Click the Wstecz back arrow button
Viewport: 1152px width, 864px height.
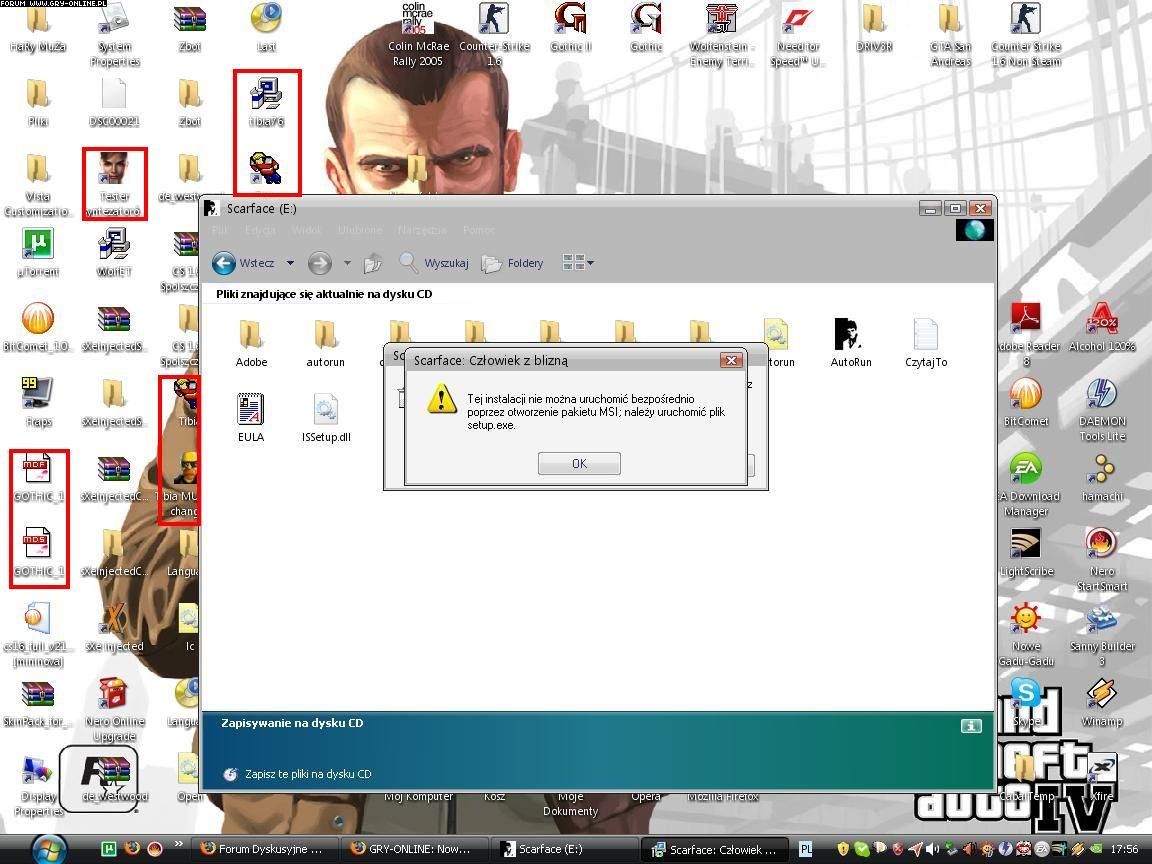[224, 263]
